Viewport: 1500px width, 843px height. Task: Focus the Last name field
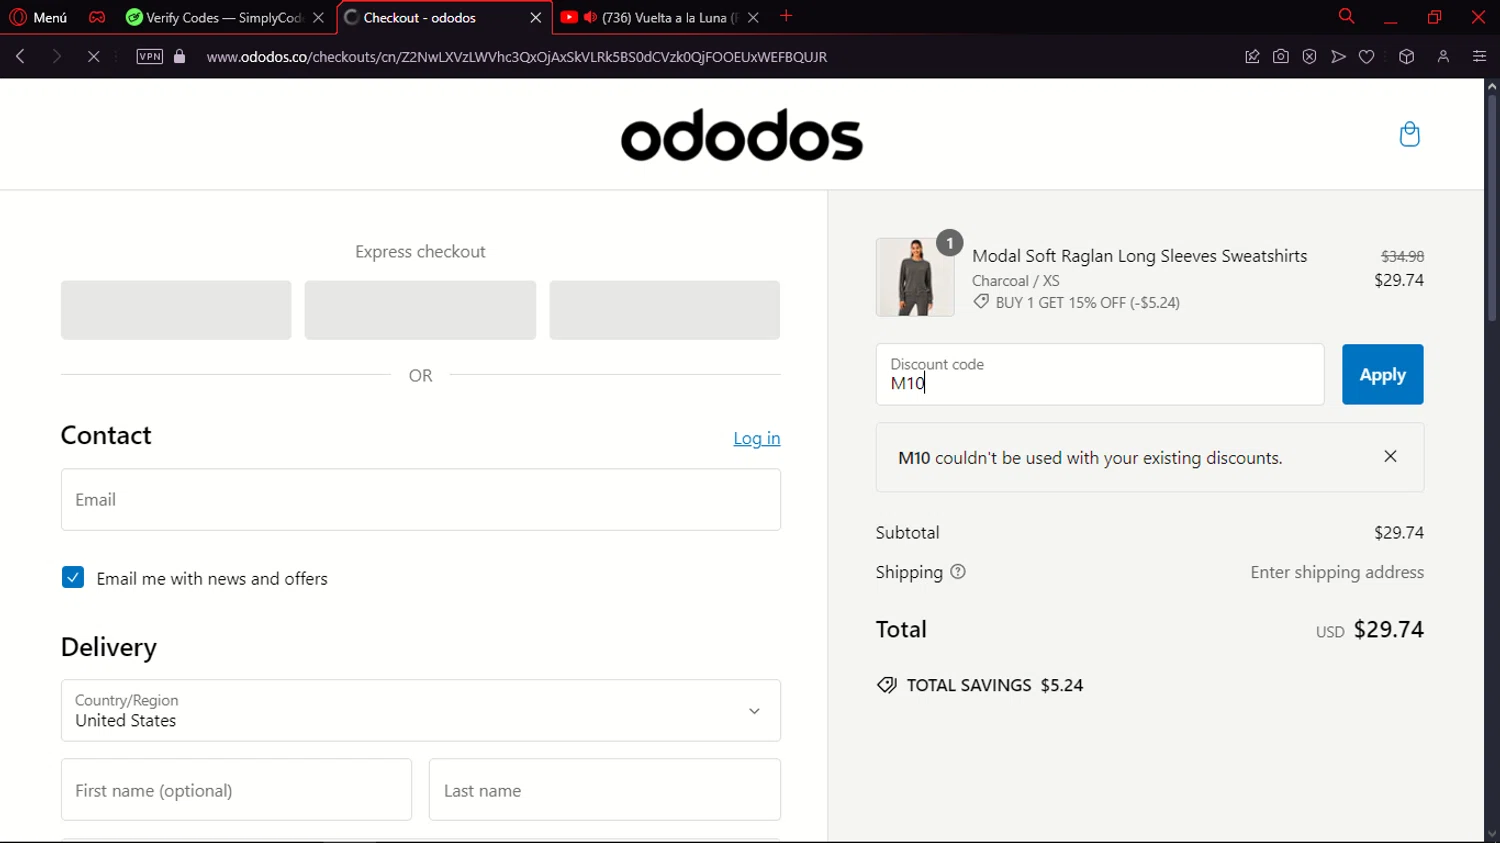605,790
